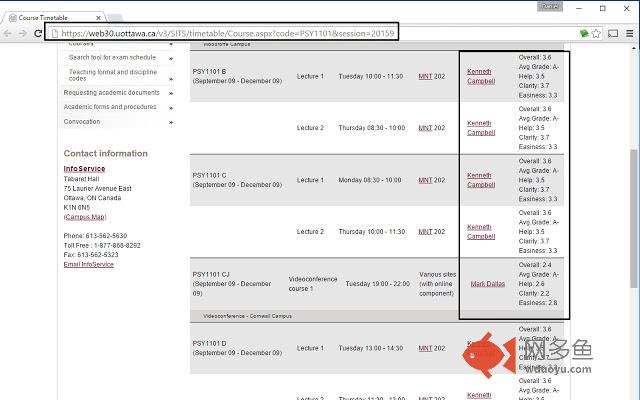Viewport: 640px width, 400px height.
Task: Click Videoconference - Cornwall Campus heading
Action: coord(247,316)
